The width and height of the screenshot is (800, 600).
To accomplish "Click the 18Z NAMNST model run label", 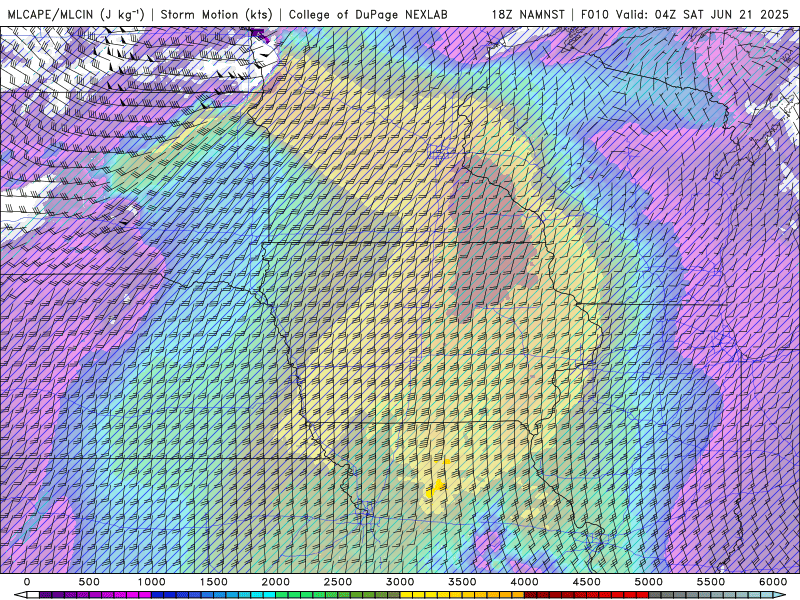I will 528,14.
